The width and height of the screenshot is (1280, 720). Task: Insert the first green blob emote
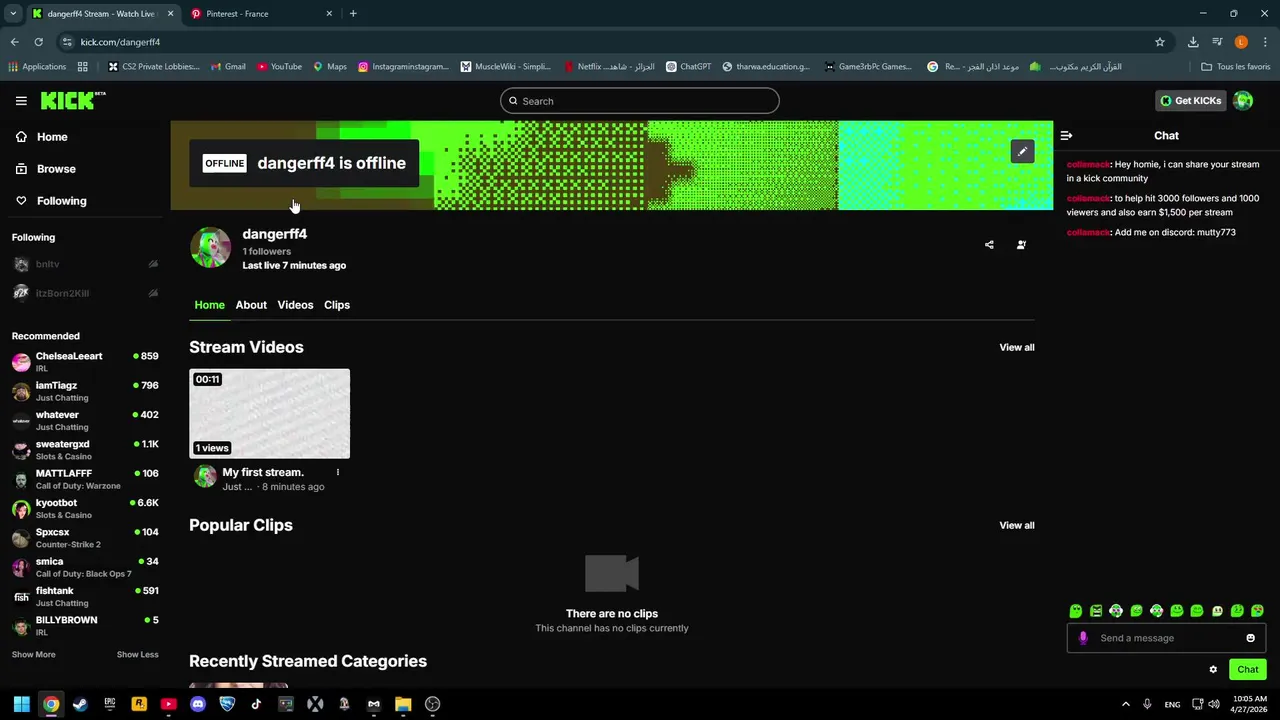(x=1076, y=611)
